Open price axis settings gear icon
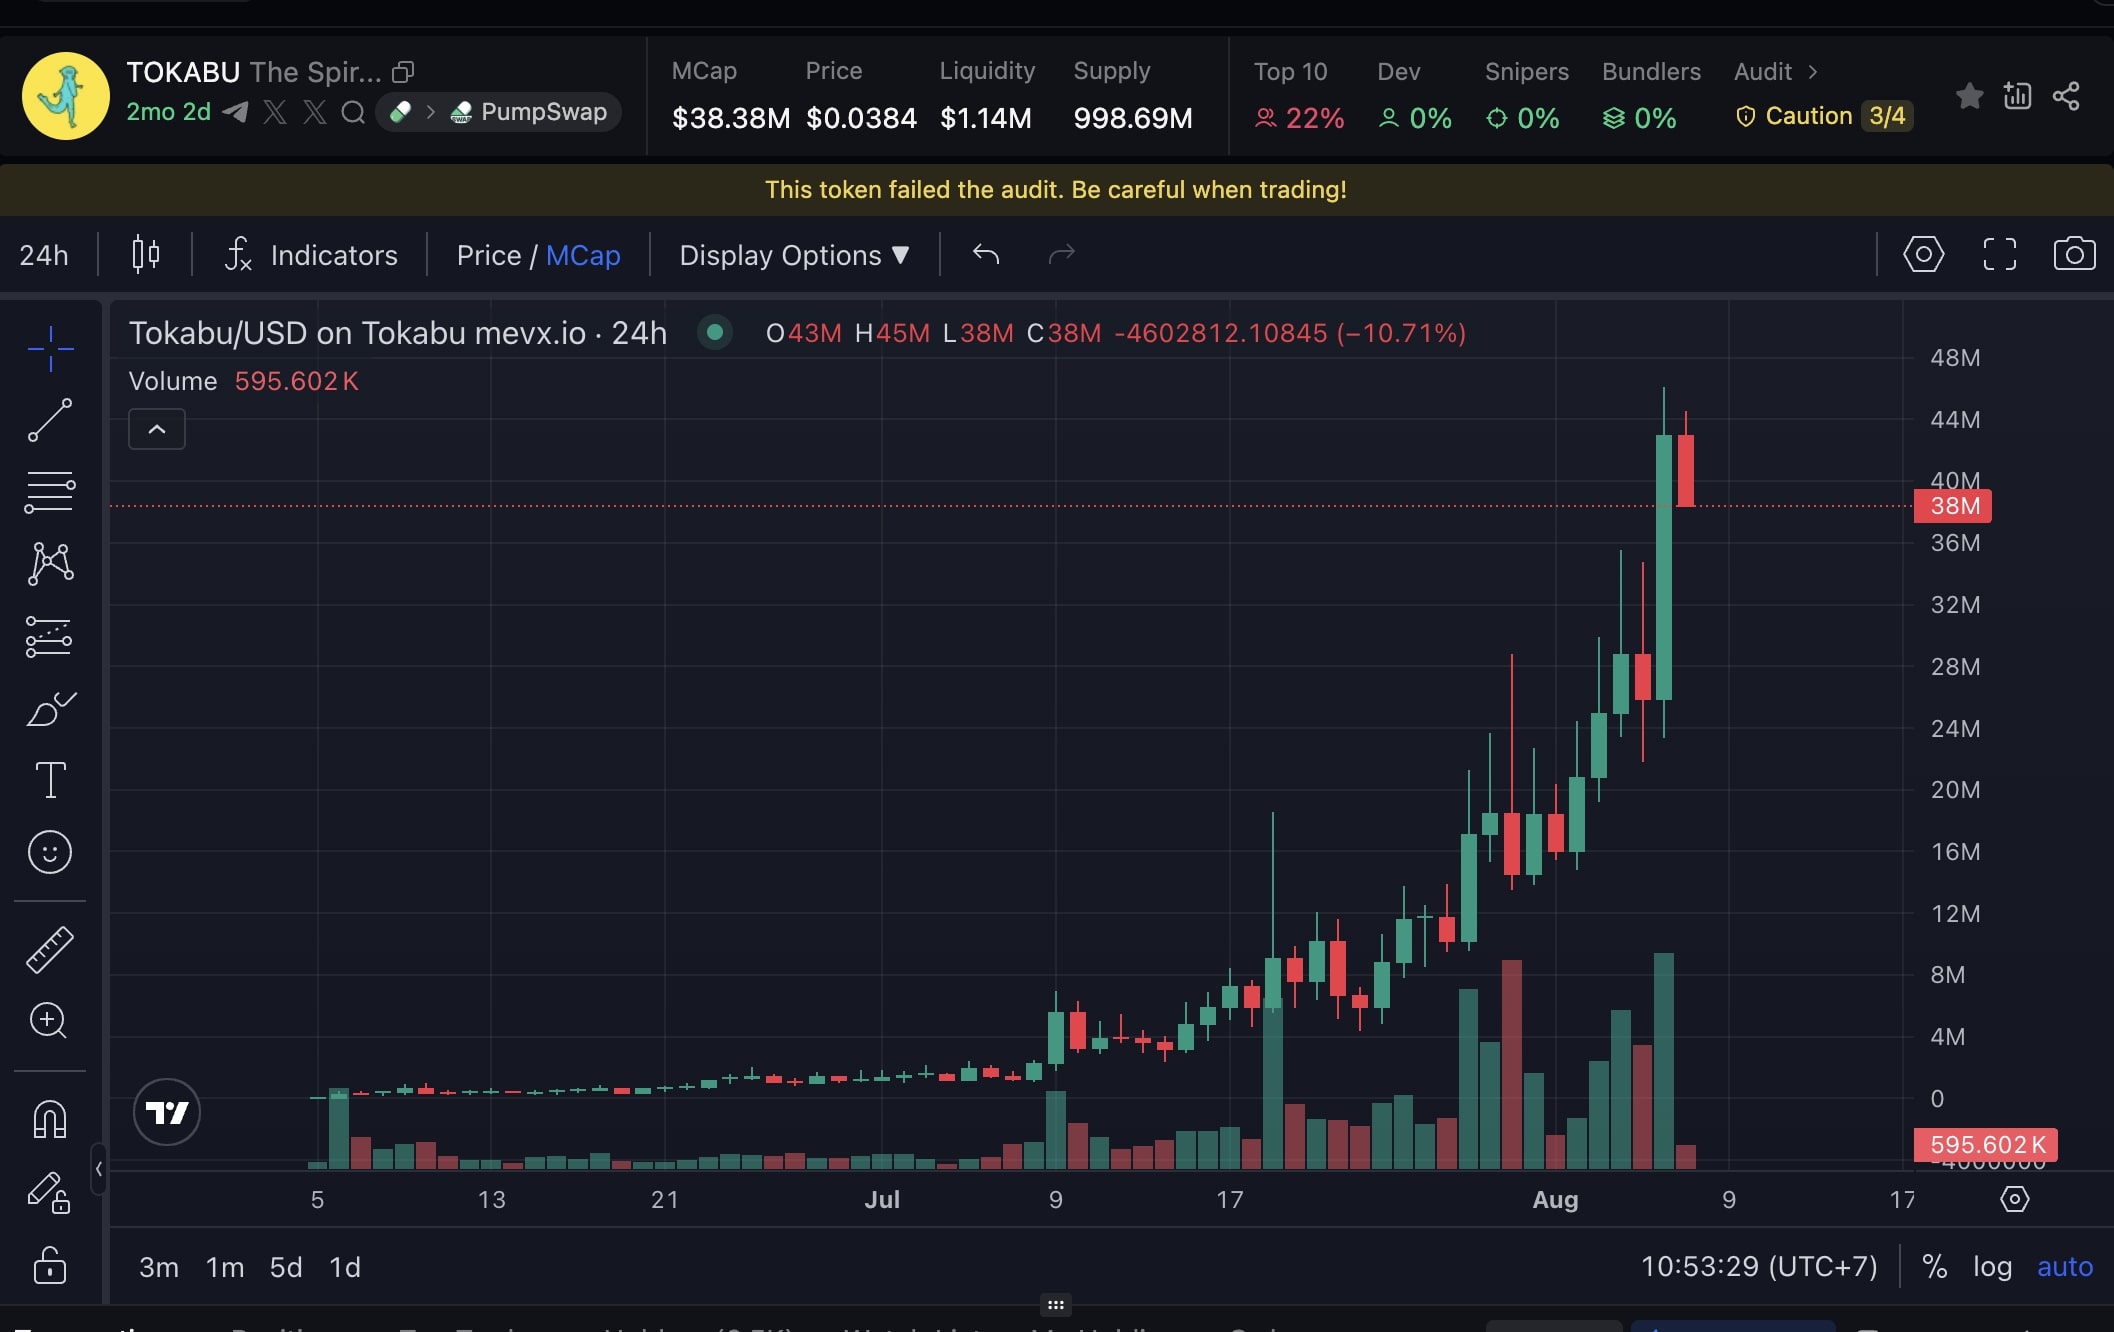2114x1332 pixels. coord(2014,1199)
